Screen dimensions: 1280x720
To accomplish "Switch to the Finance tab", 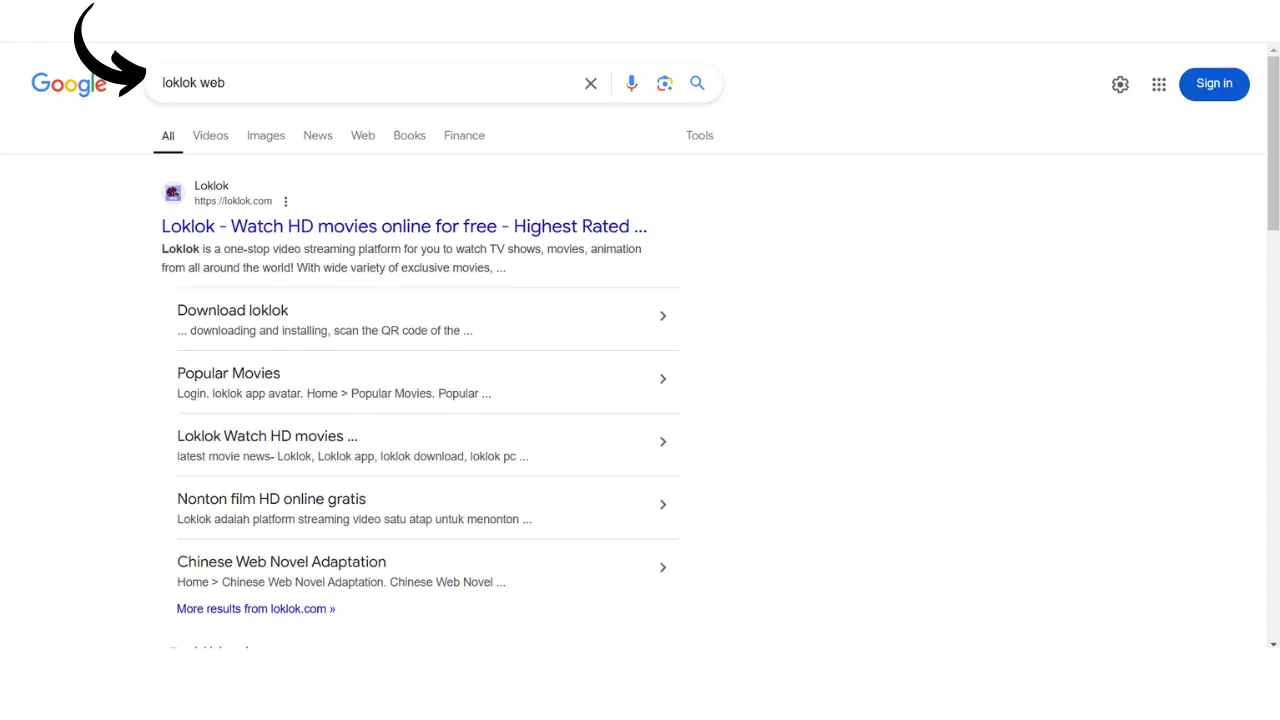I will (464, 136).
